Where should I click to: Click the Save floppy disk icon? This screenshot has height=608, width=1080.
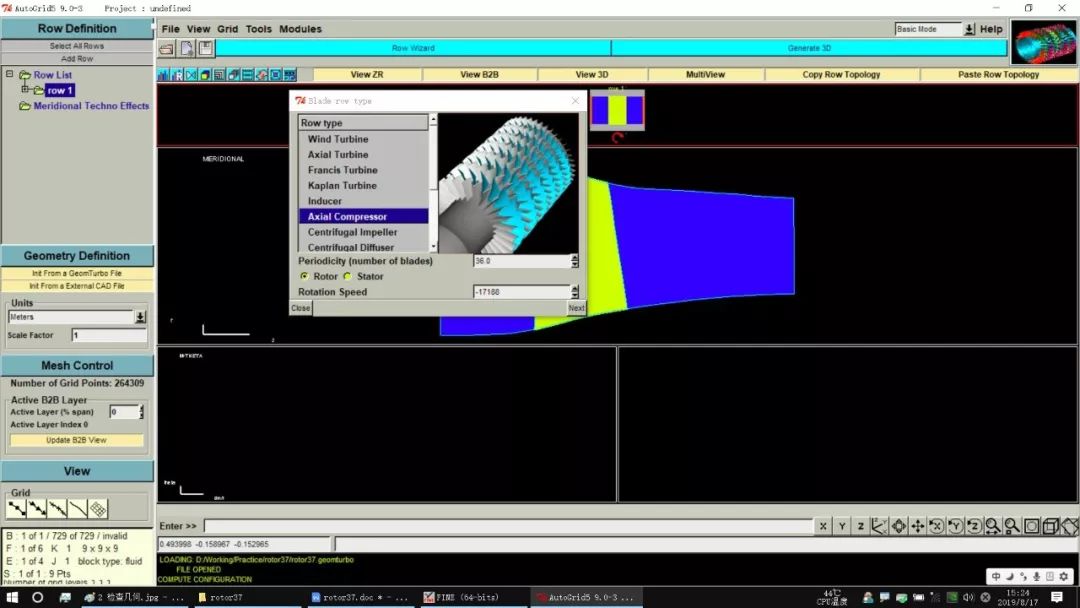(x=205, y=48)
